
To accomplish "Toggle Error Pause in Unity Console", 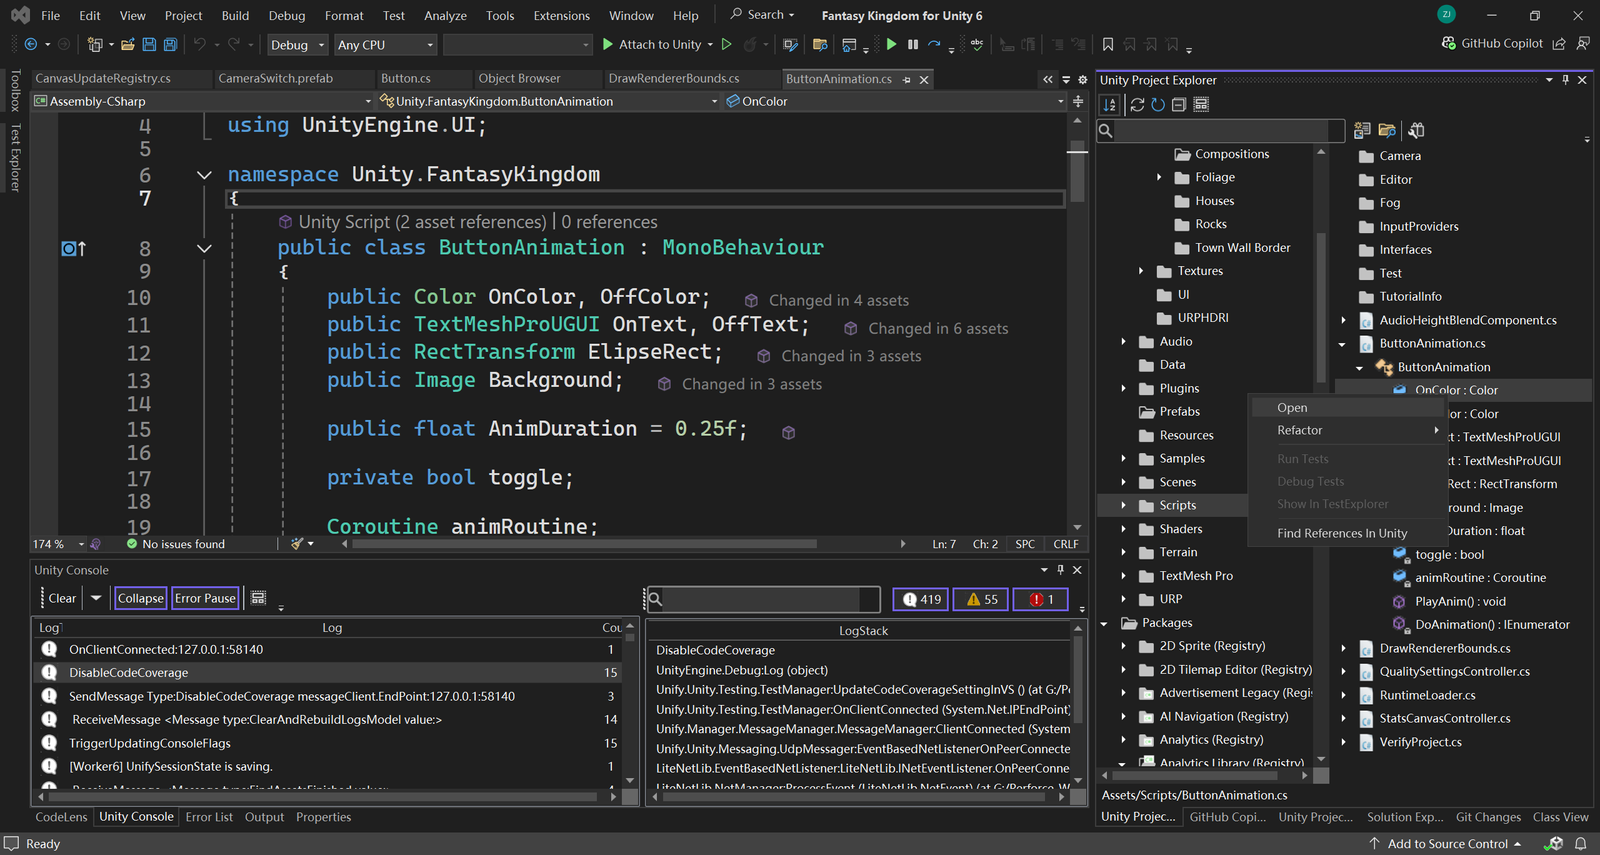I will coord(205,598).
